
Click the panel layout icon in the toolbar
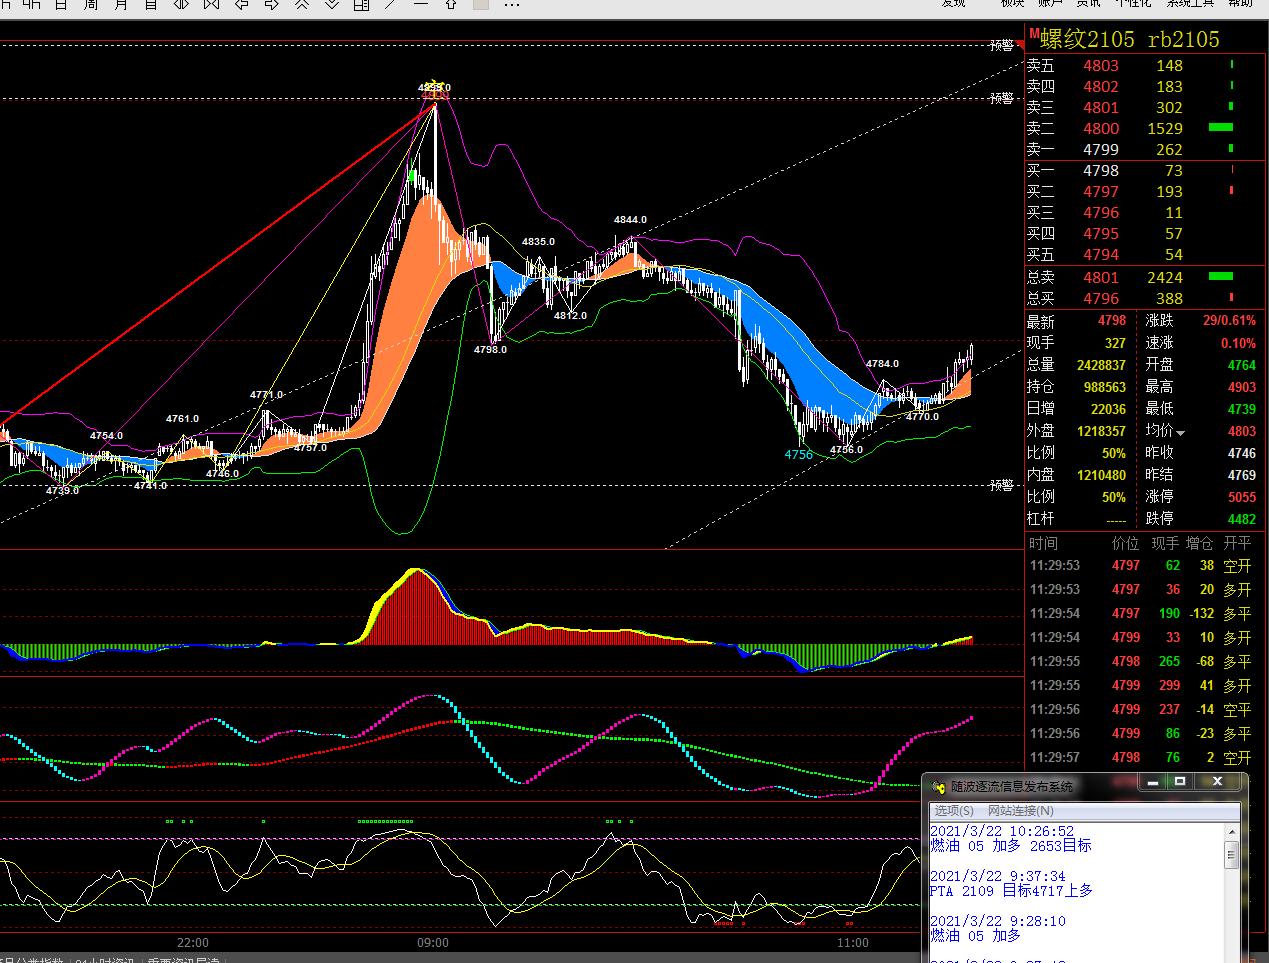361,4
